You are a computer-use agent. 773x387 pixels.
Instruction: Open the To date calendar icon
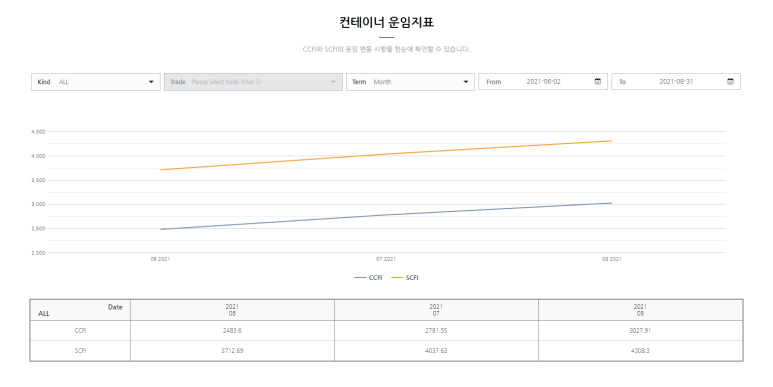(731, 82)
